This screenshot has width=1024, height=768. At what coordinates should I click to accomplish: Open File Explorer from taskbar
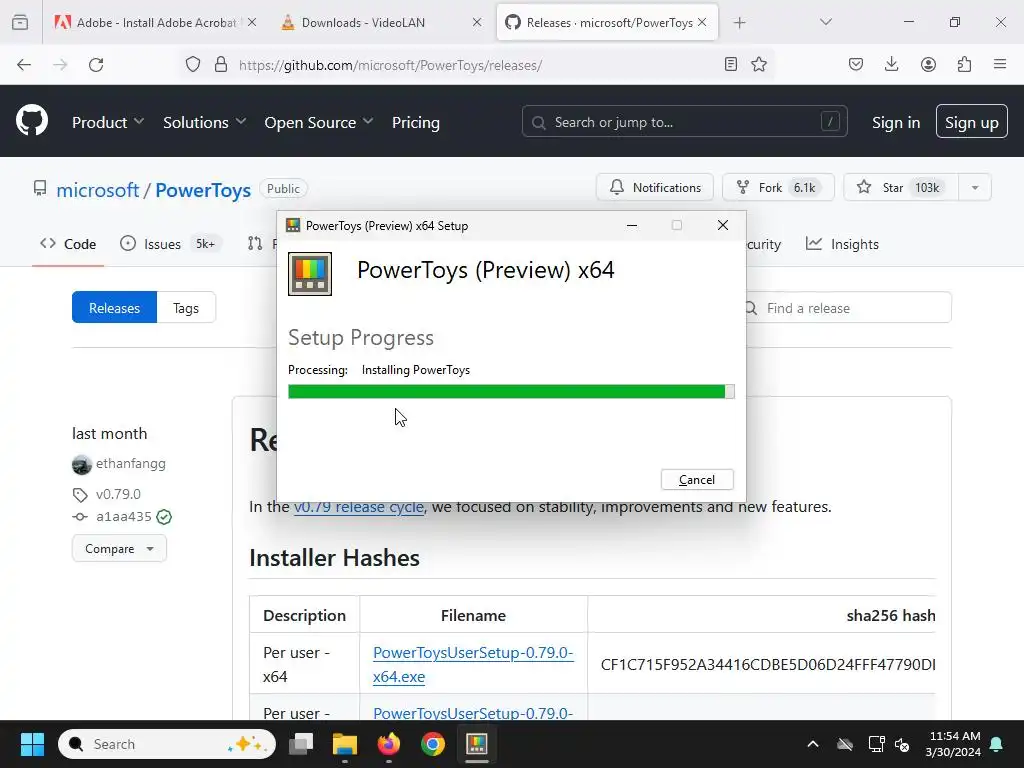tap(345, 744)
